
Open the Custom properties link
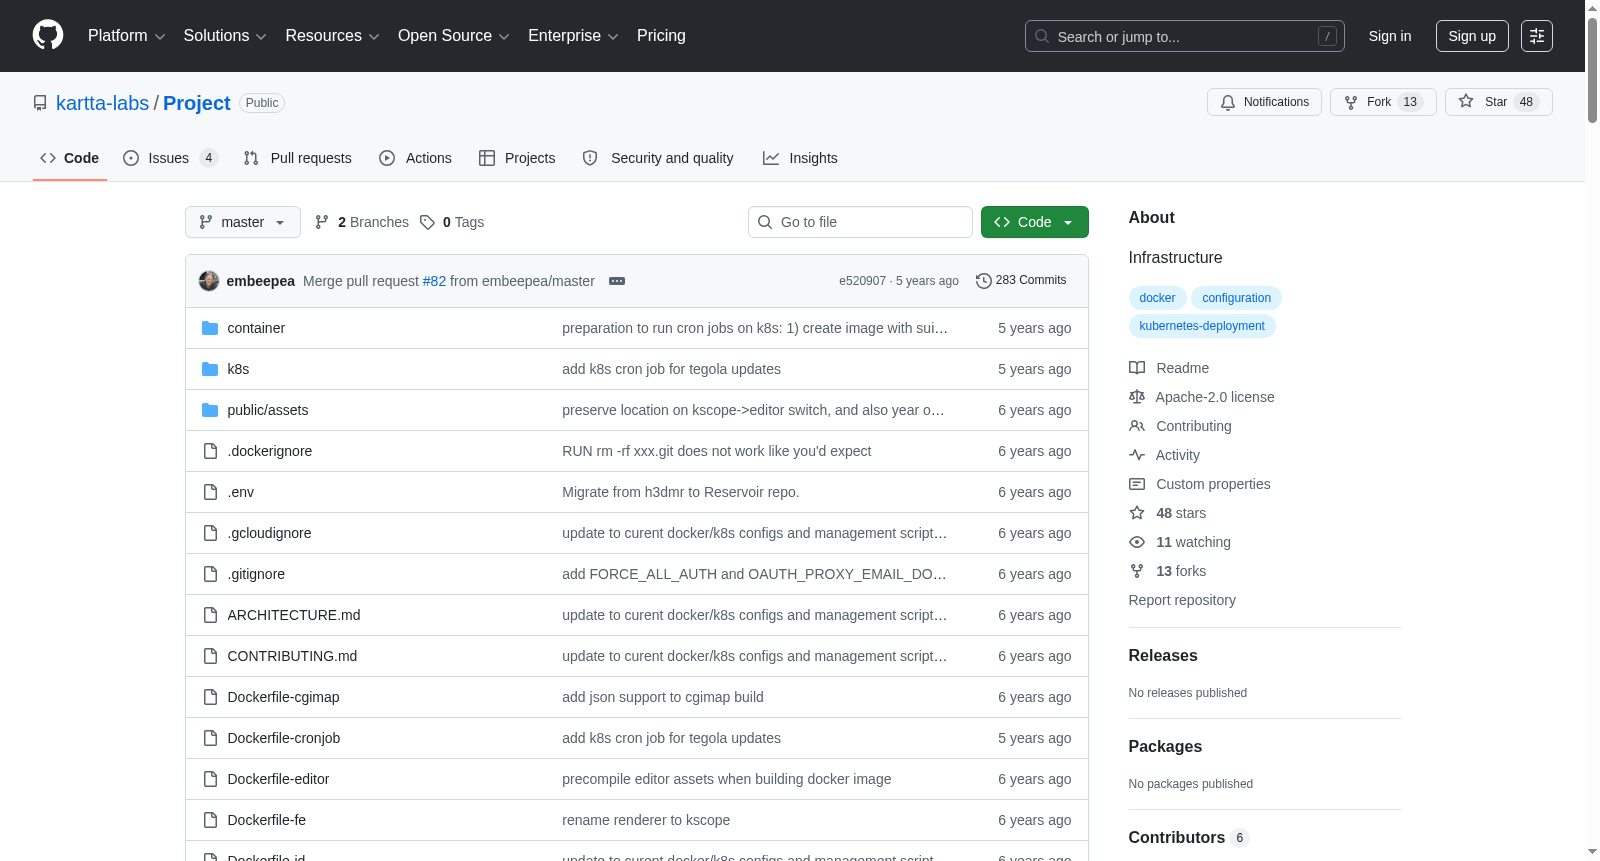coord(1200,484)
